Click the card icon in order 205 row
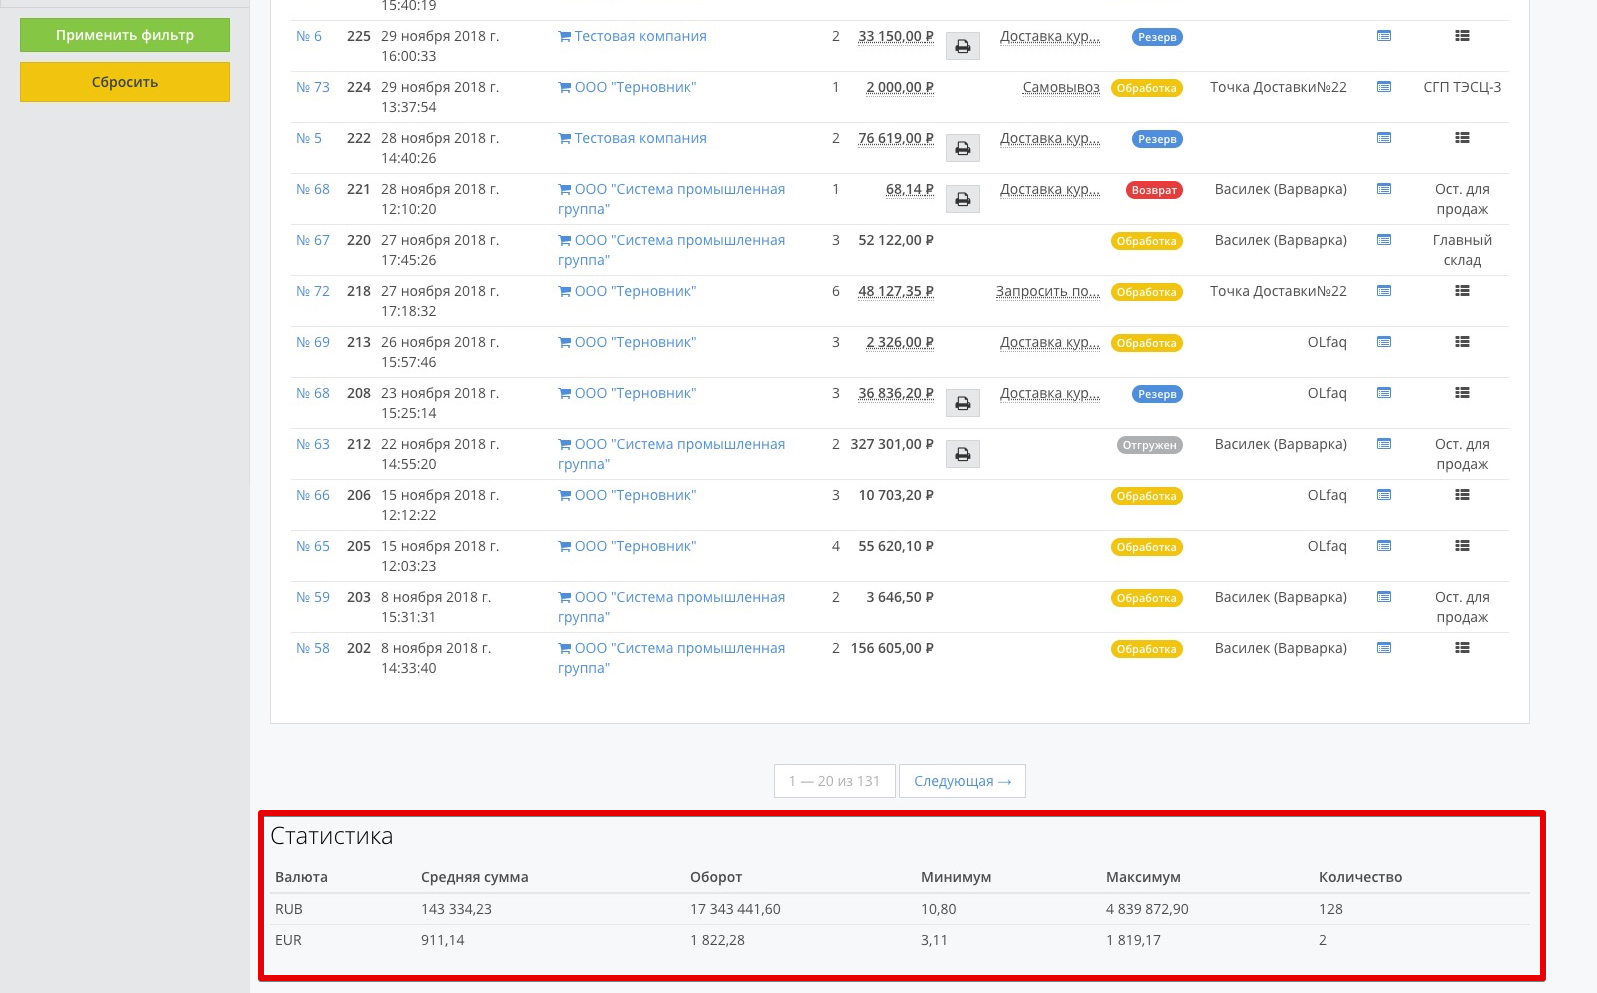Viewport: 1597px width, 993px height. pos(1384,547)
